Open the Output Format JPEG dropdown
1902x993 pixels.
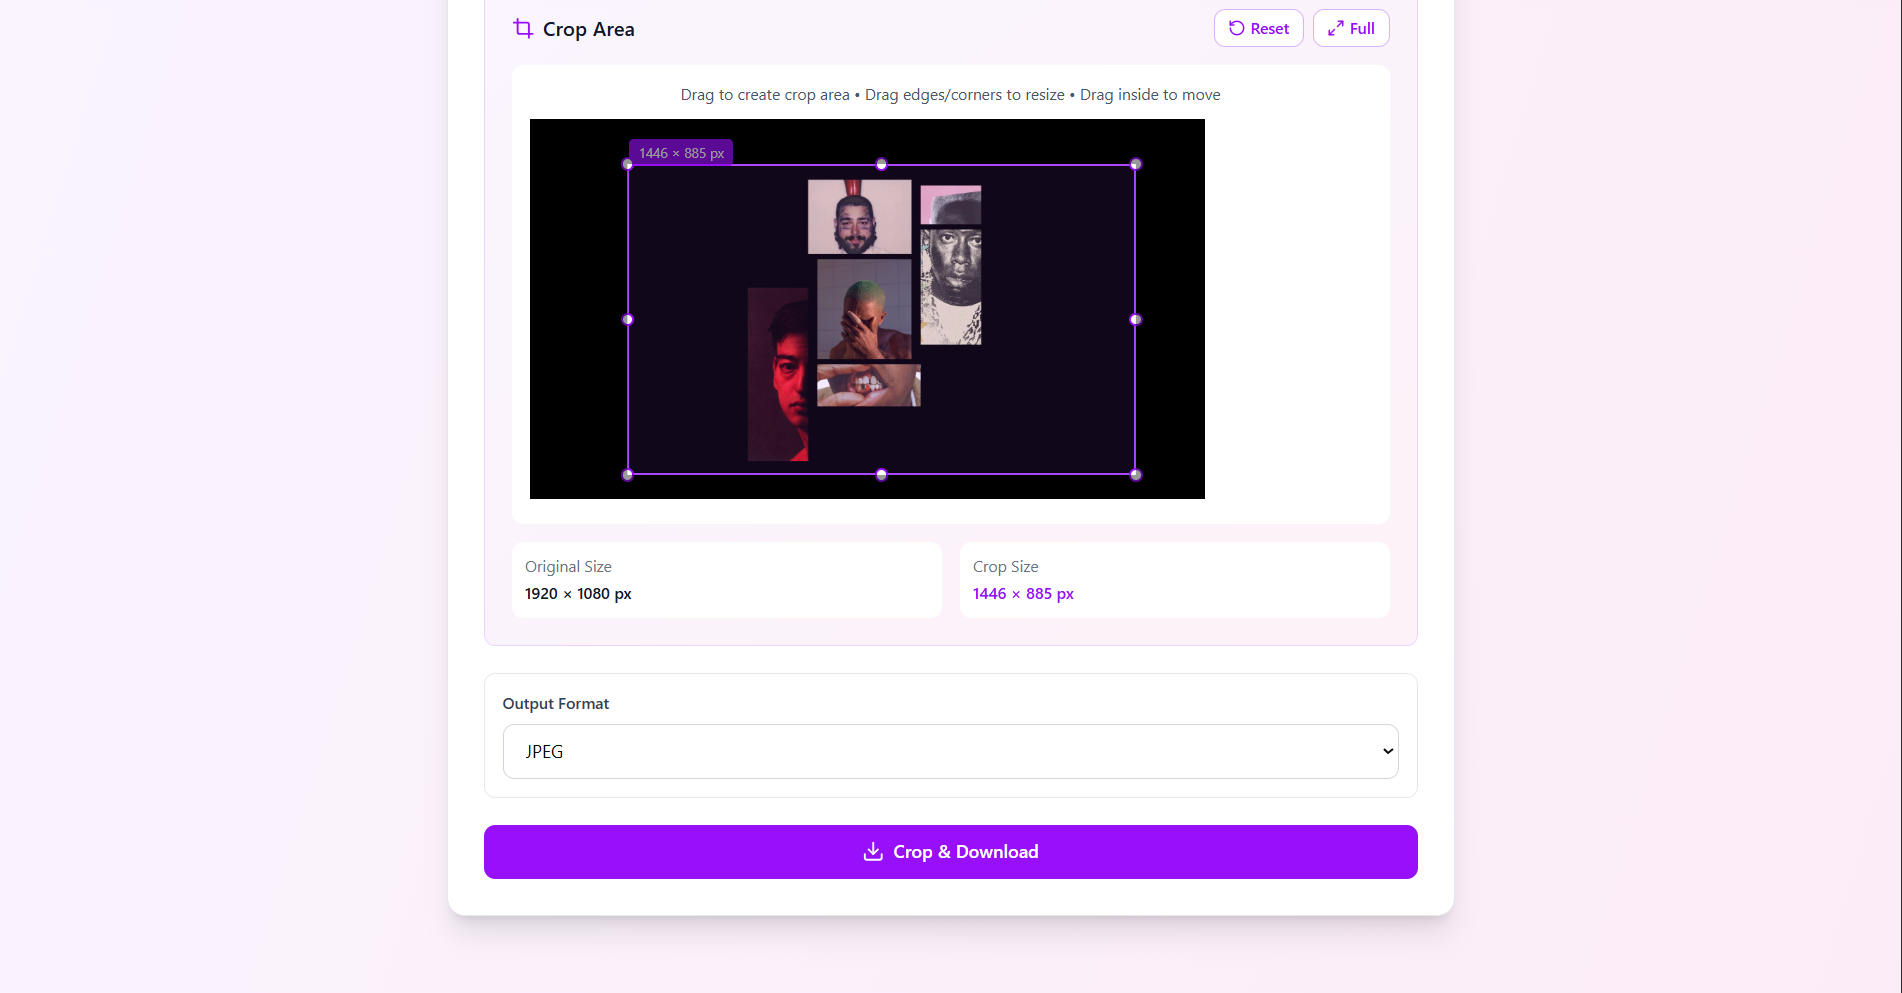tap(951, 751)
